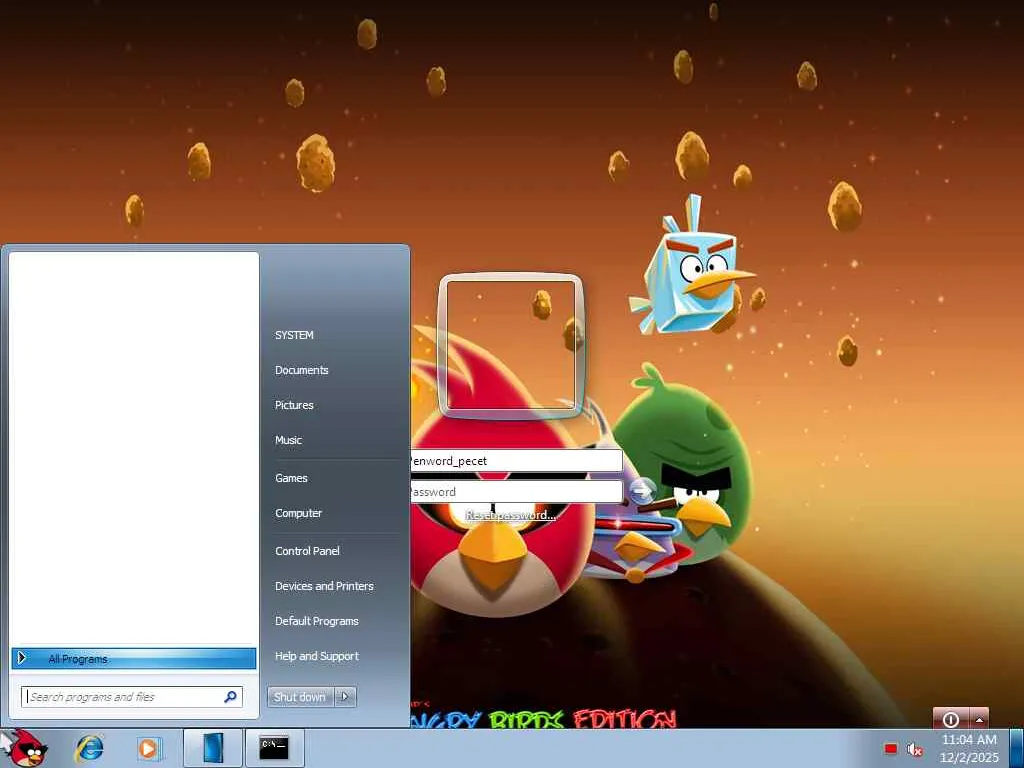The image size is (1024, 768).
Task: Click the username field reading enword_pecet
Action: (x=517, y=461)
